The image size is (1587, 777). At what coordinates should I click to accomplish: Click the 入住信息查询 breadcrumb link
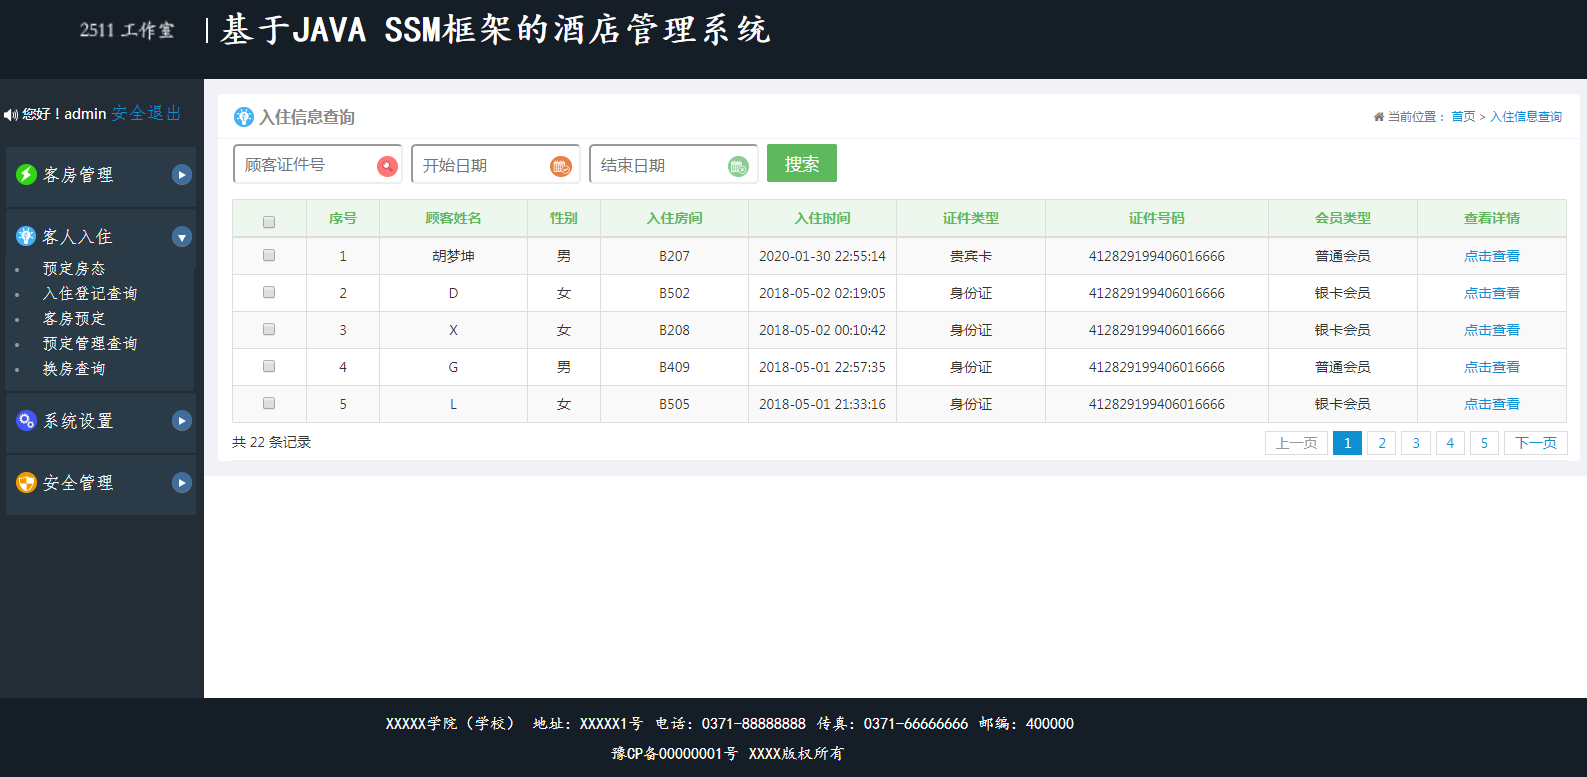click(1526, 117)
